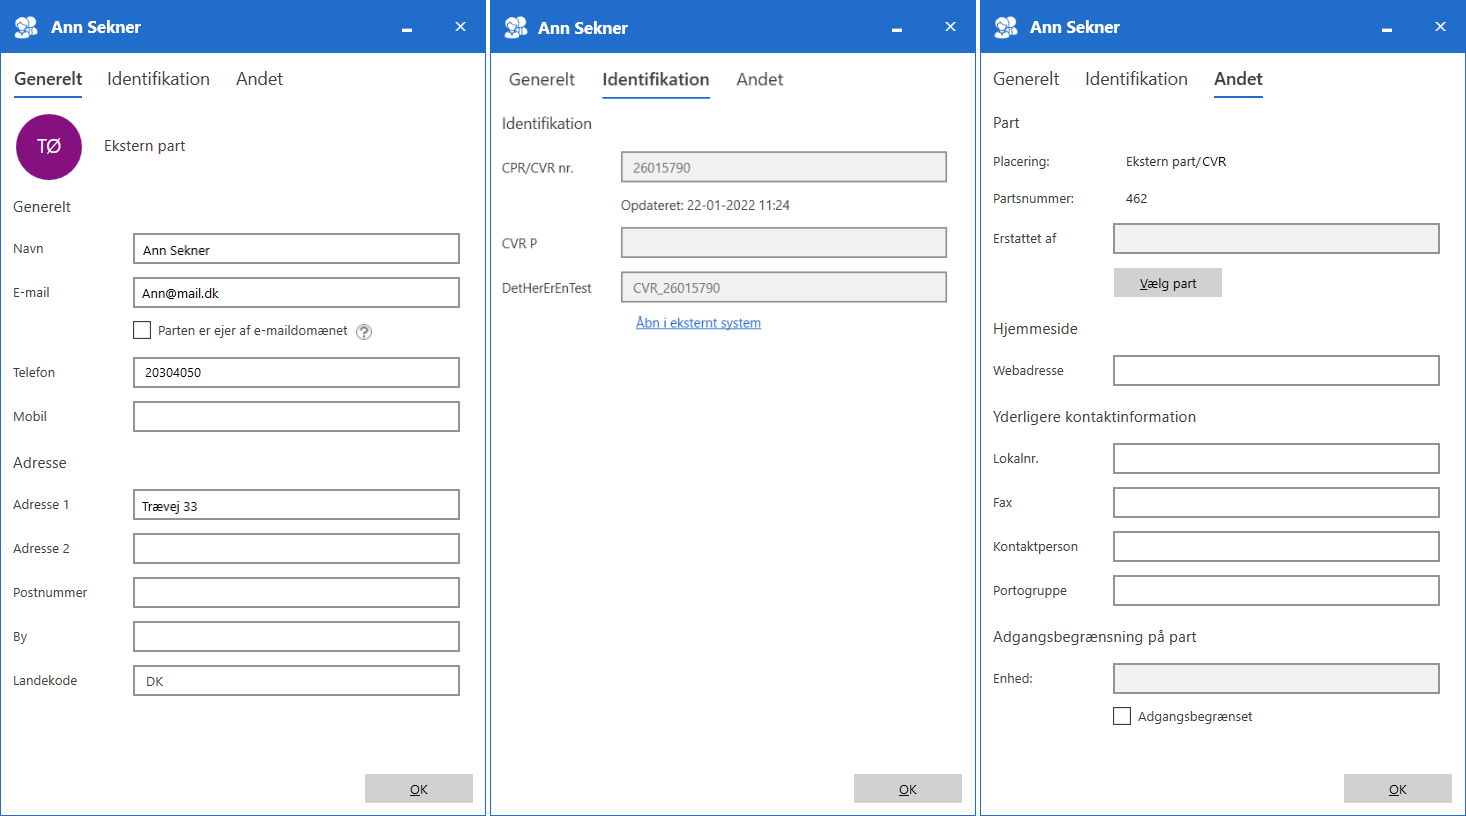Tick the Adgangsbegrænset checkbox
Image resolution: width=1466 pixels, height=816 pixels.
click(1122, 716)
